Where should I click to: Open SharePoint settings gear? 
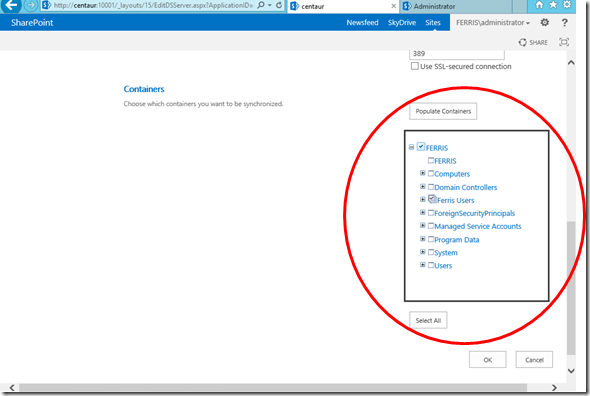[x=544, y=23]
